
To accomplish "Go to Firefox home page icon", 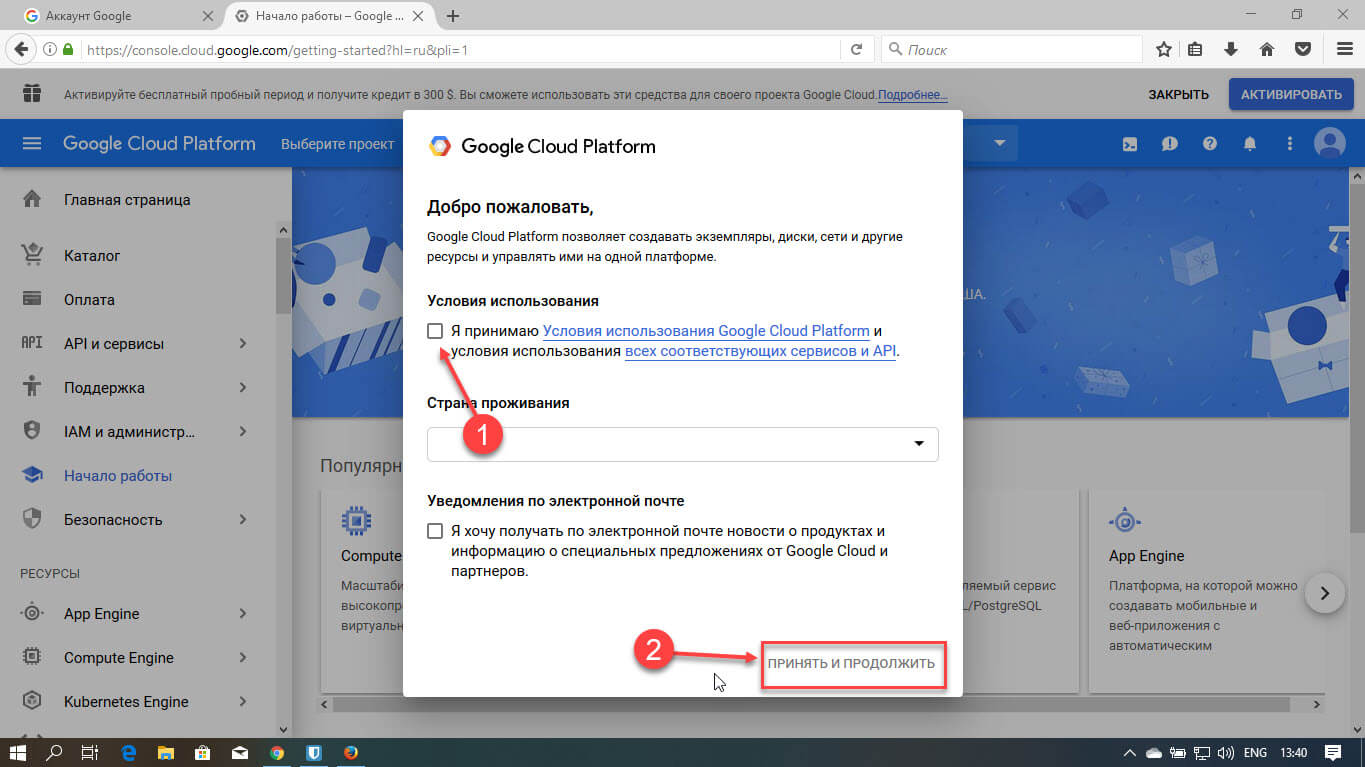I will 1267,49.
